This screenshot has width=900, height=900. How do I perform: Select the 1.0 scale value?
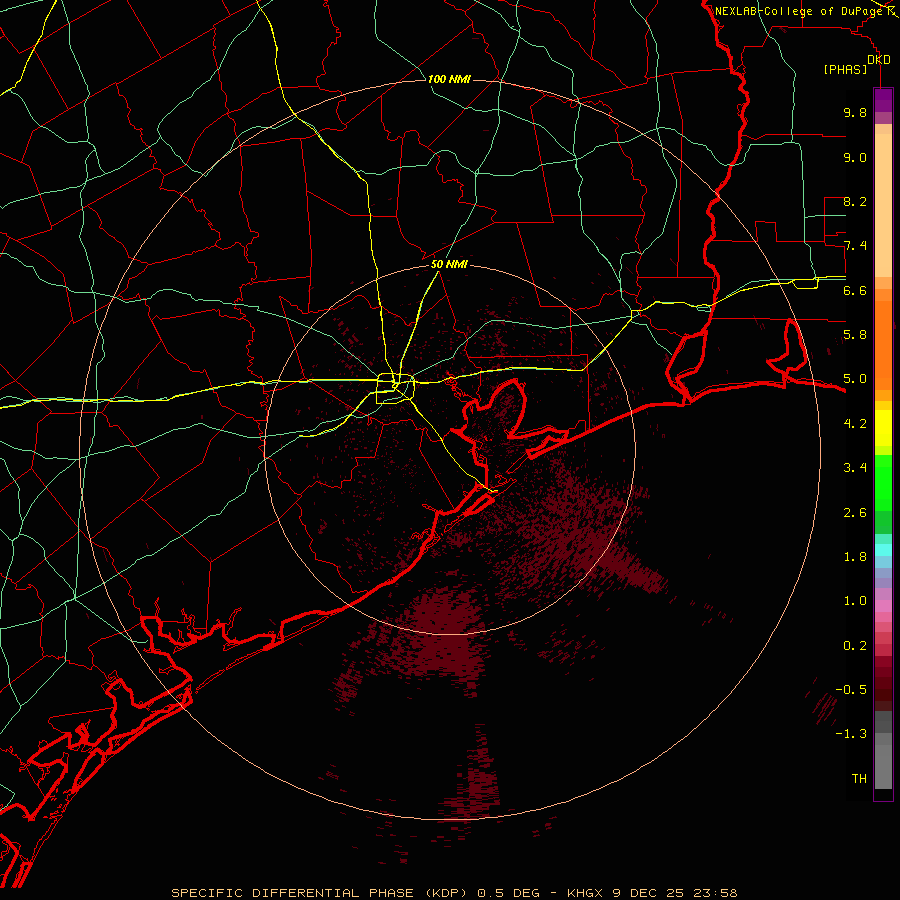pyautogui.click(x=855, y=601)
